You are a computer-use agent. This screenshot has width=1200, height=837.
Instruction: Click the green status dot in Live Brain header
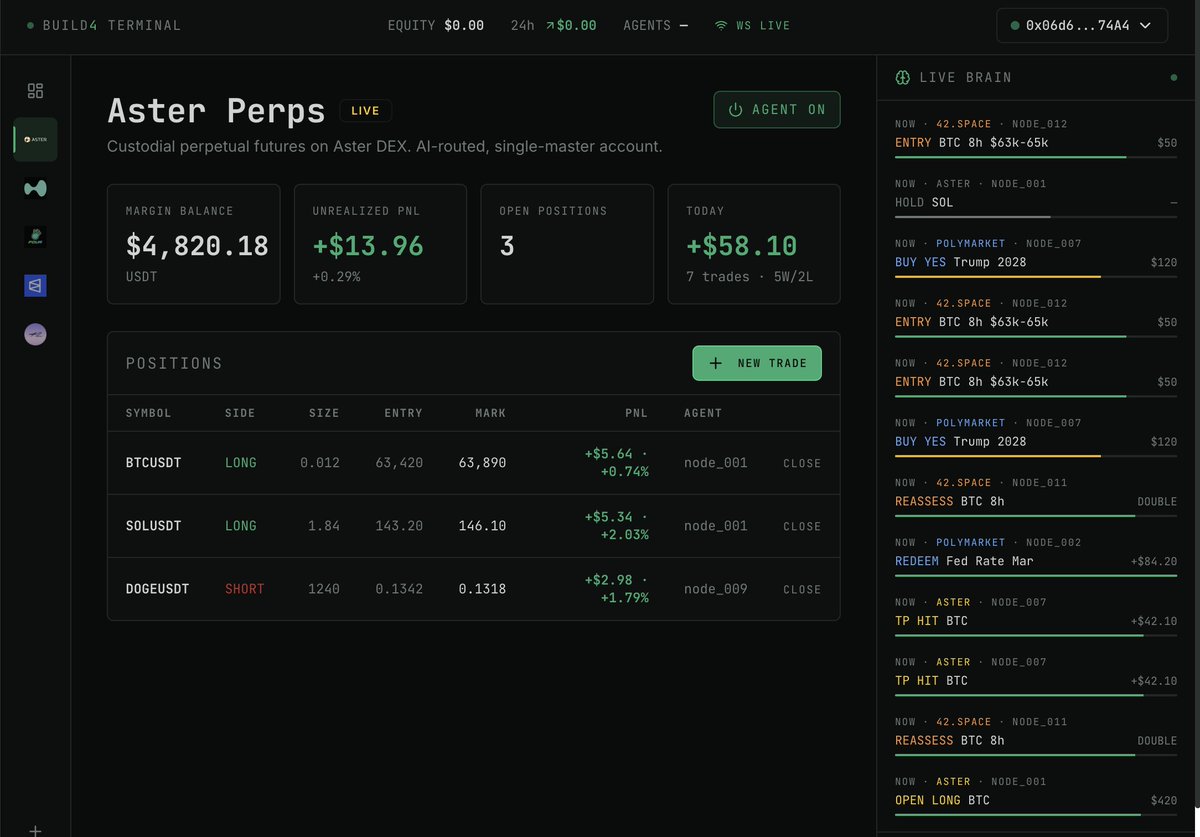tap(1173, 77)
